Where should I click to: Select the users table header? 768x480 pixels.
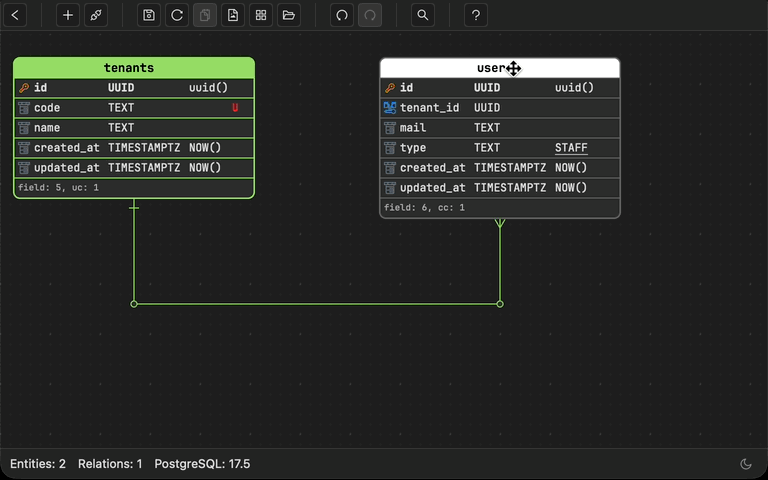point(470,68)
